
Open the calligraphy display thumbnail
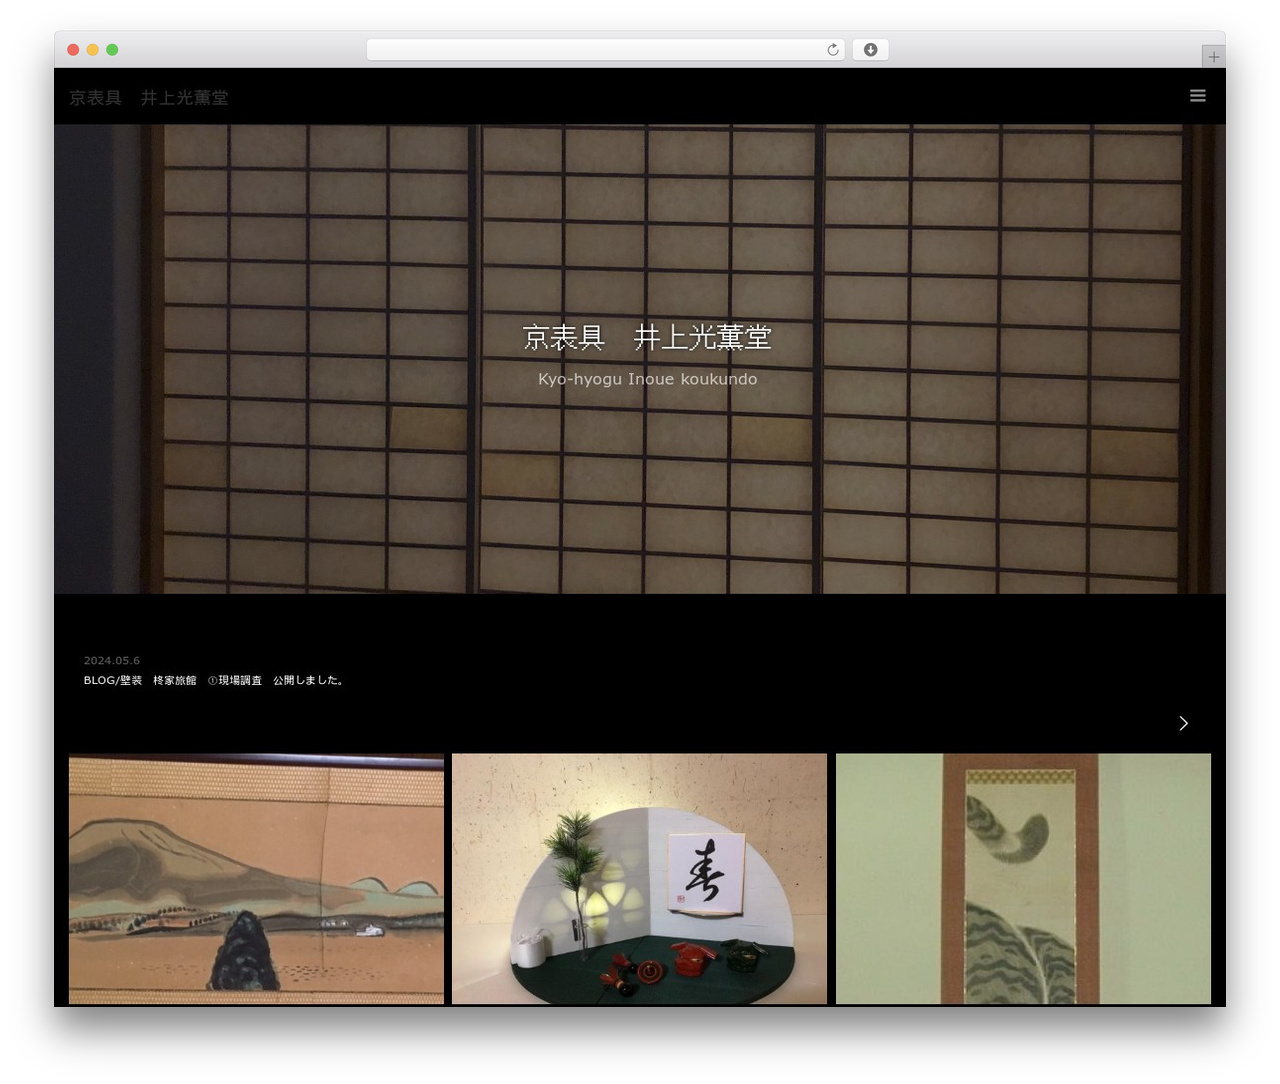pyautogui.click(x=639, y=879)
